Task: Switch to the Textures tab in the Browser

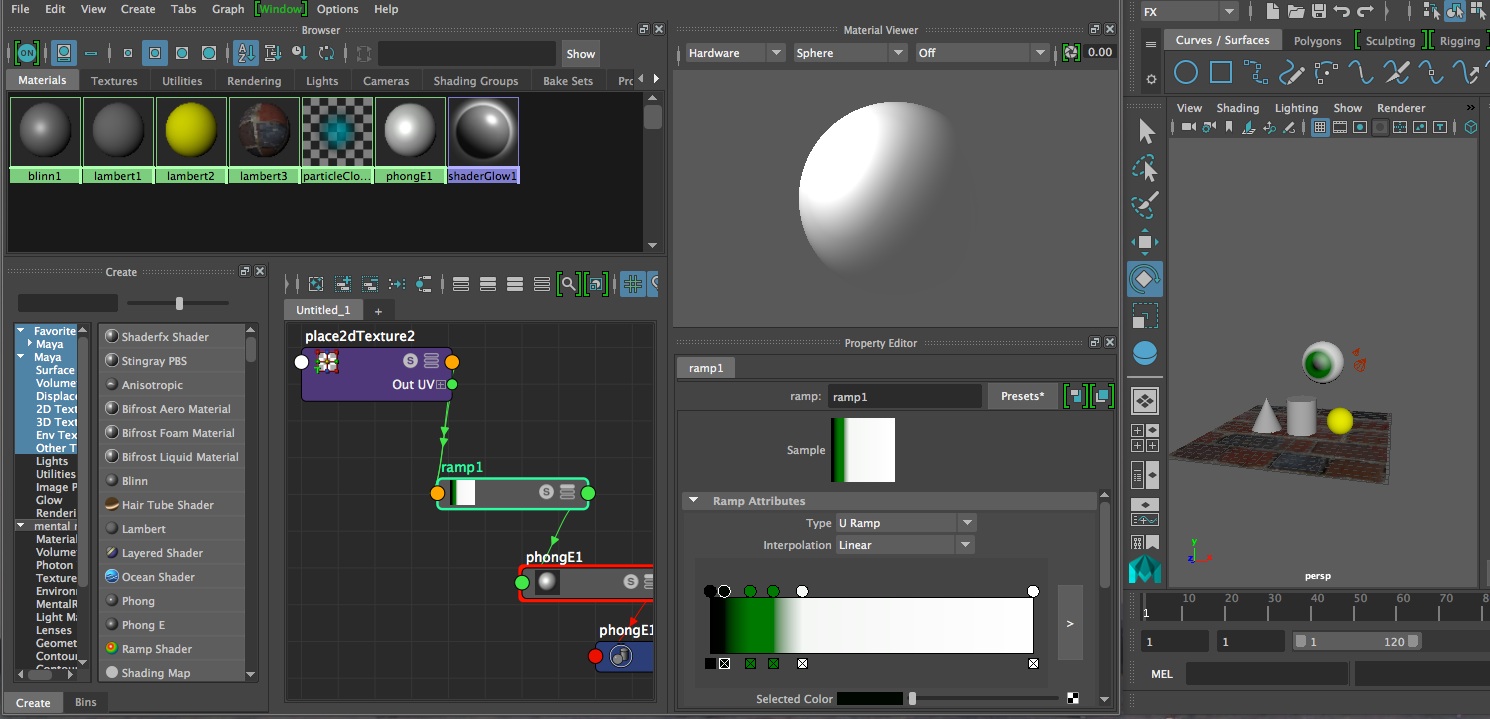Action: pyautogui.click(x=114, y=80)
